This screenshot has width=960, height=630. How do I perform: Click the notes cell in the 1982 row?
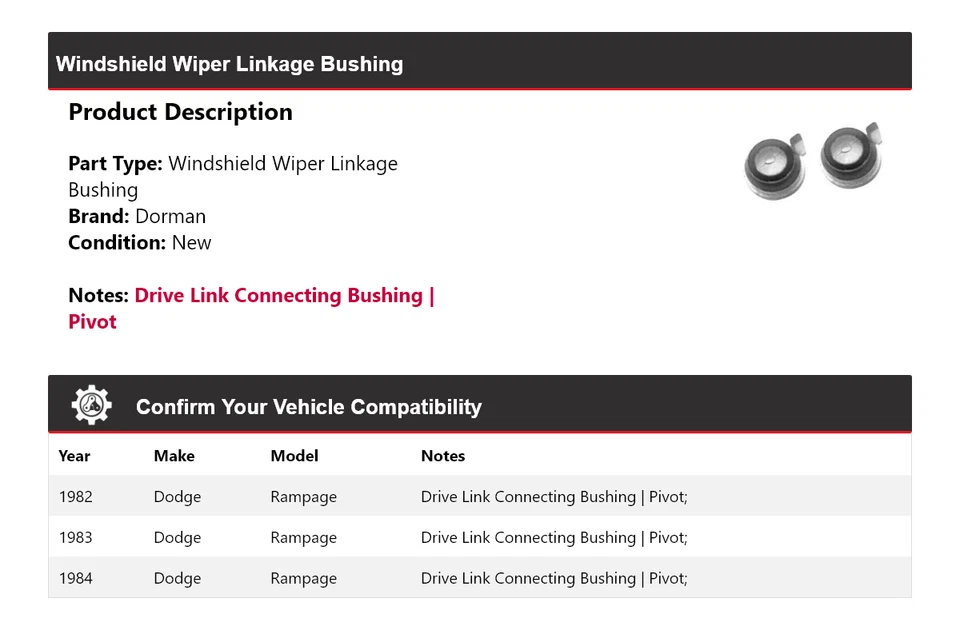553,497
